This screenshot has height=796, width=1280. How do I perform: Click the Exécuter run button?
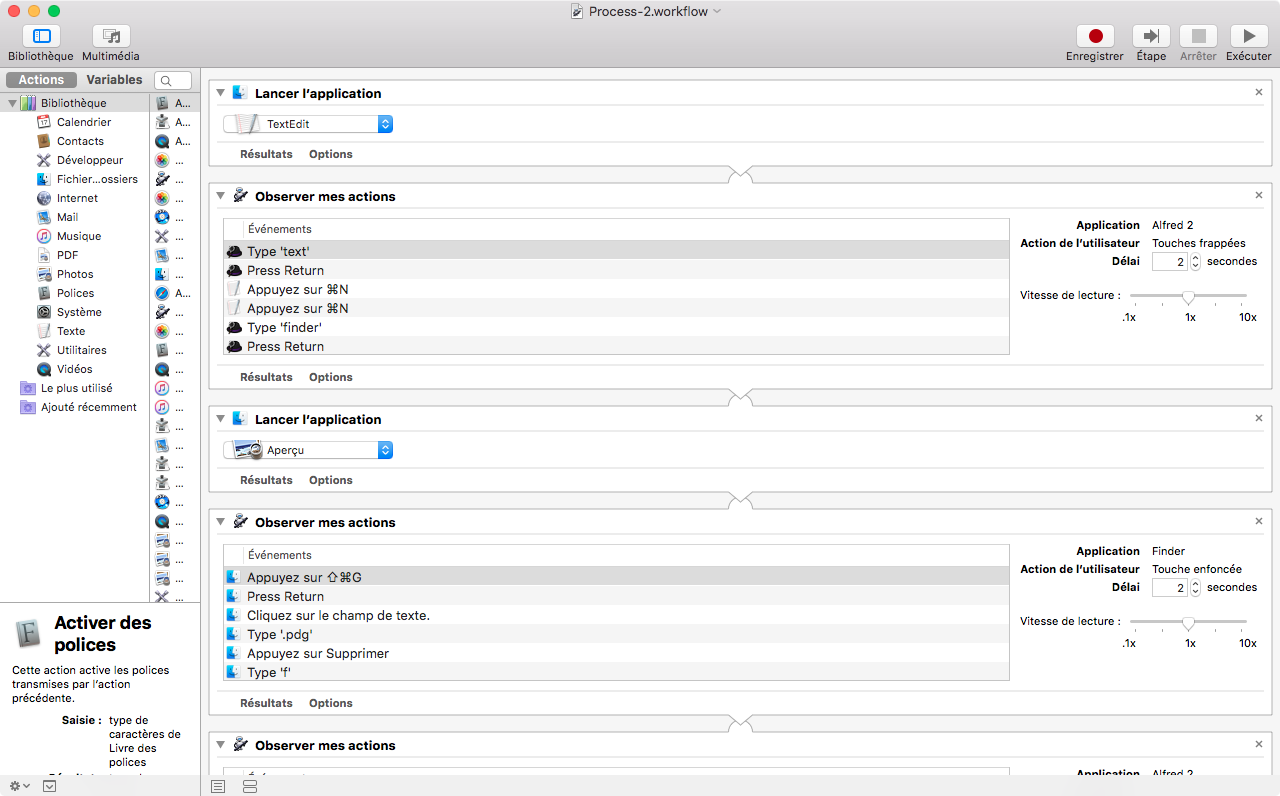pyautogui.click(x=1249, y=37)
